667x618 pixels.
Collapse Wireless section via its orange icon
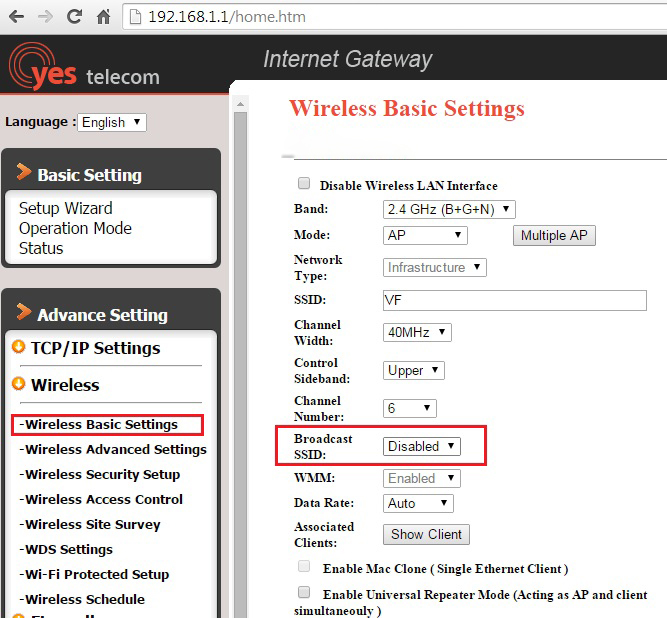tap(18, 384)
